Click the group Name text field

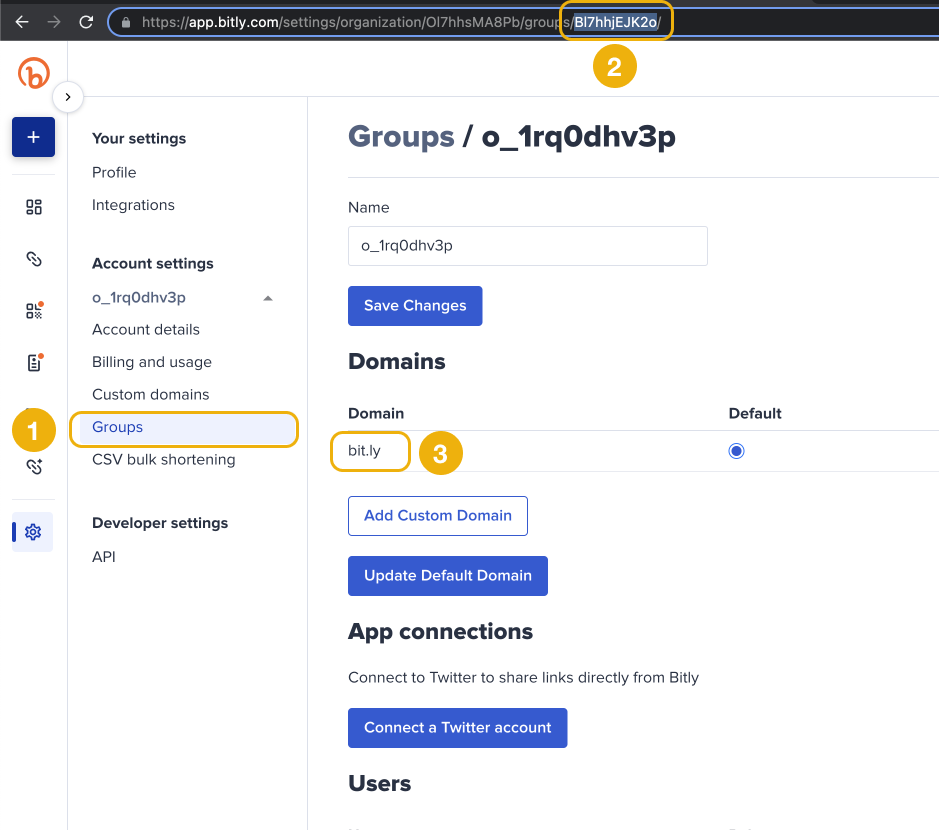point(527,246)
